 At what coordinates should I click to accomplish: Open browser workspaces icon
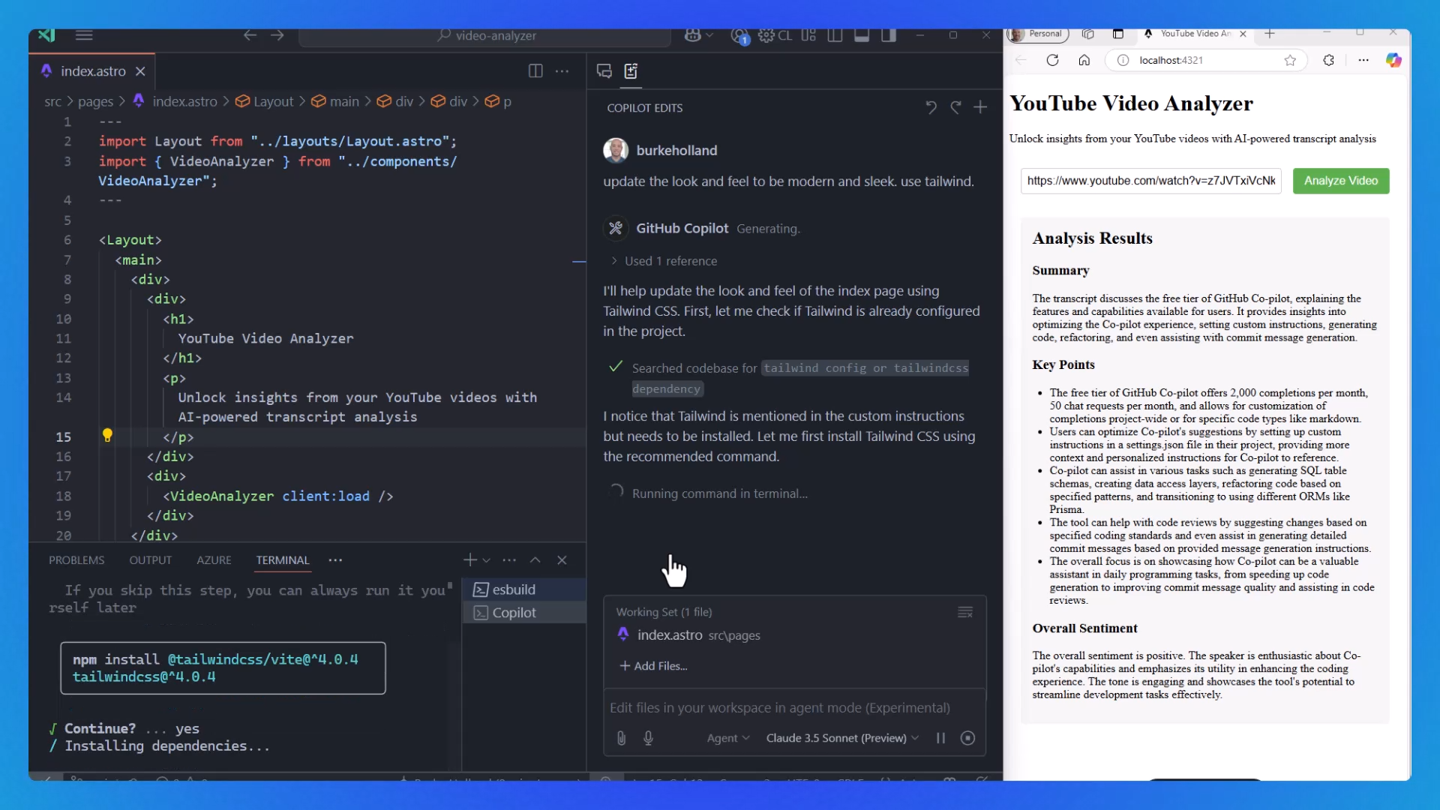(1088, 34)
